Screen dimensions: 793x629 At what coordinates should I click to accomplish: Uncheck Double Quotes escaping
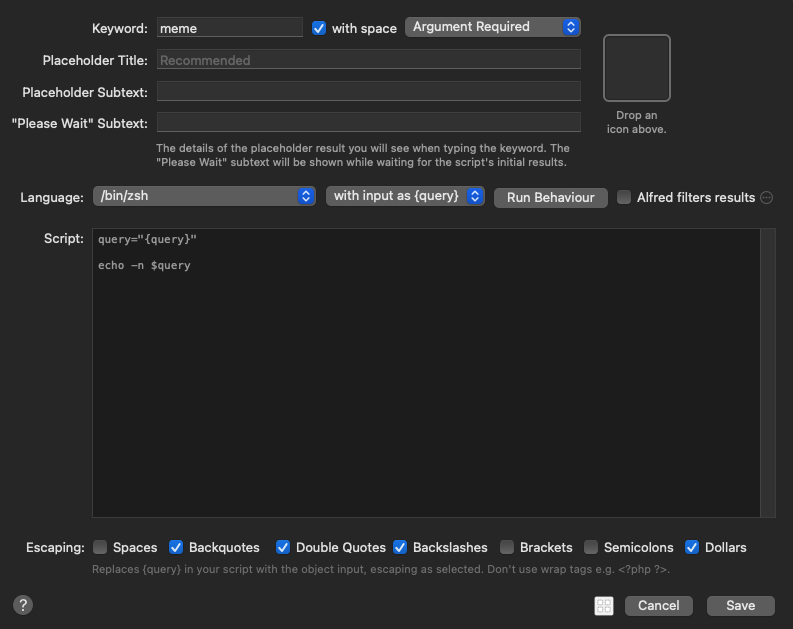283,547
